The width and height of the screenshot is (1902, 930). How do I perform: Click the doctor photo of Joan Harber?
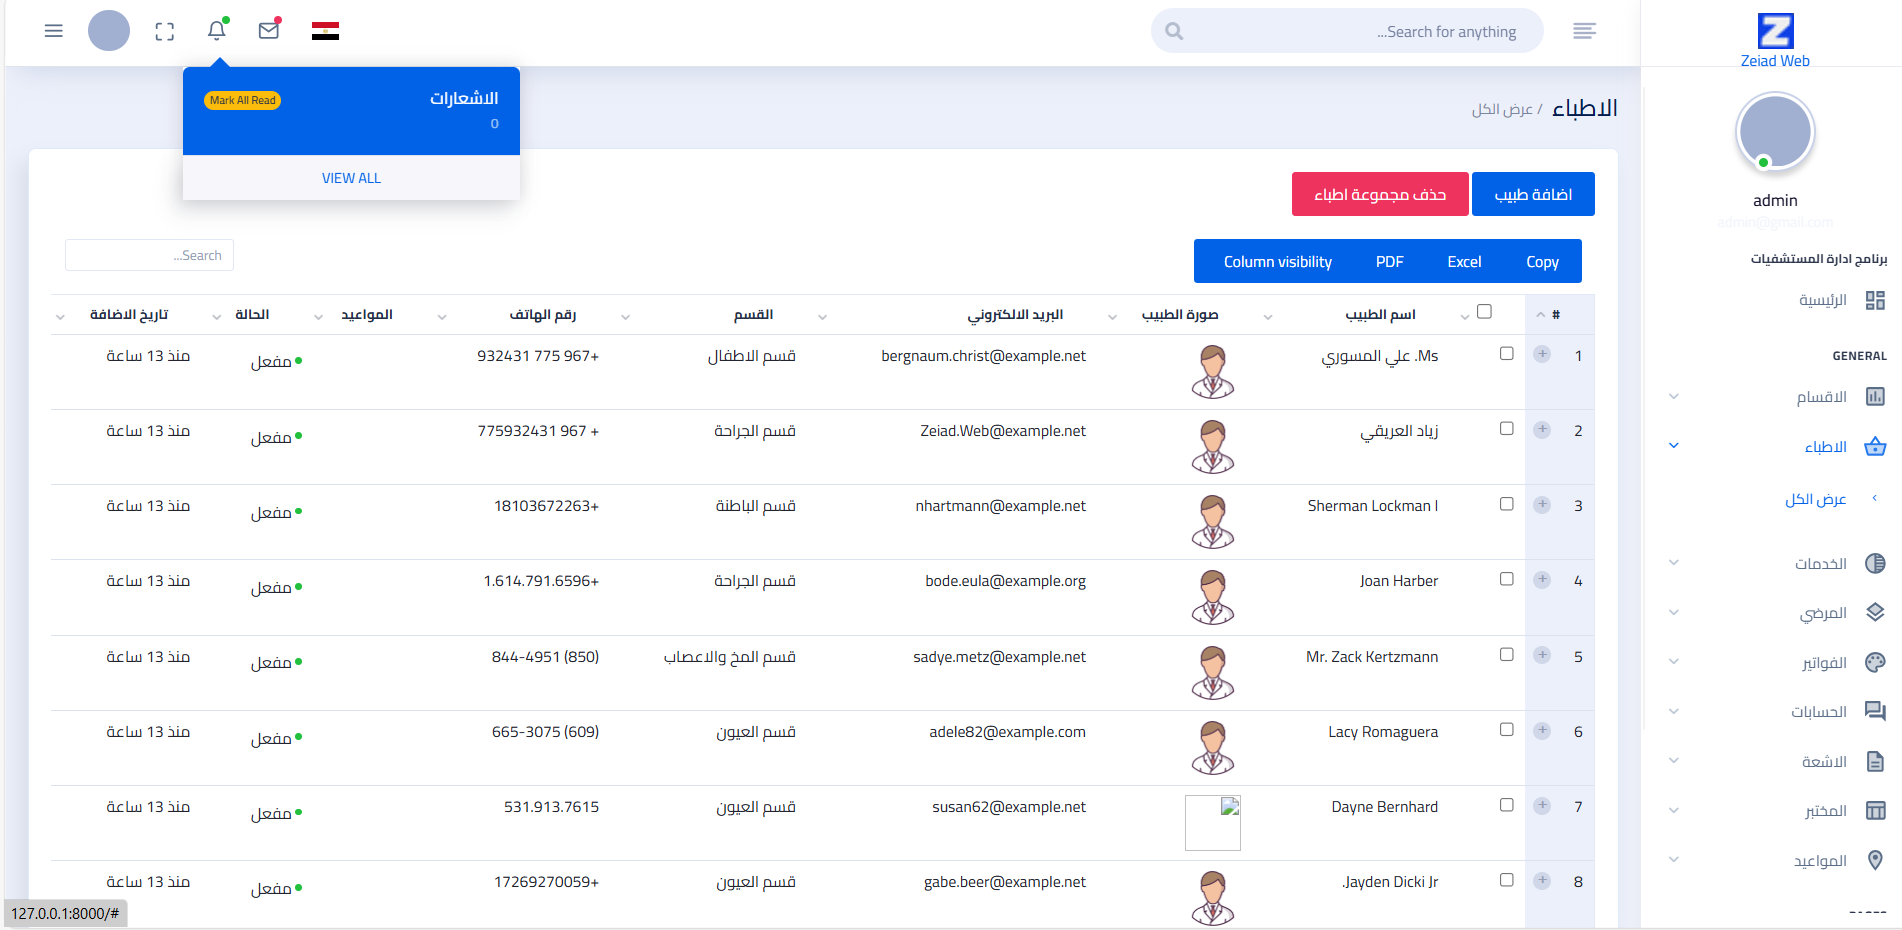pos(1212,597)
